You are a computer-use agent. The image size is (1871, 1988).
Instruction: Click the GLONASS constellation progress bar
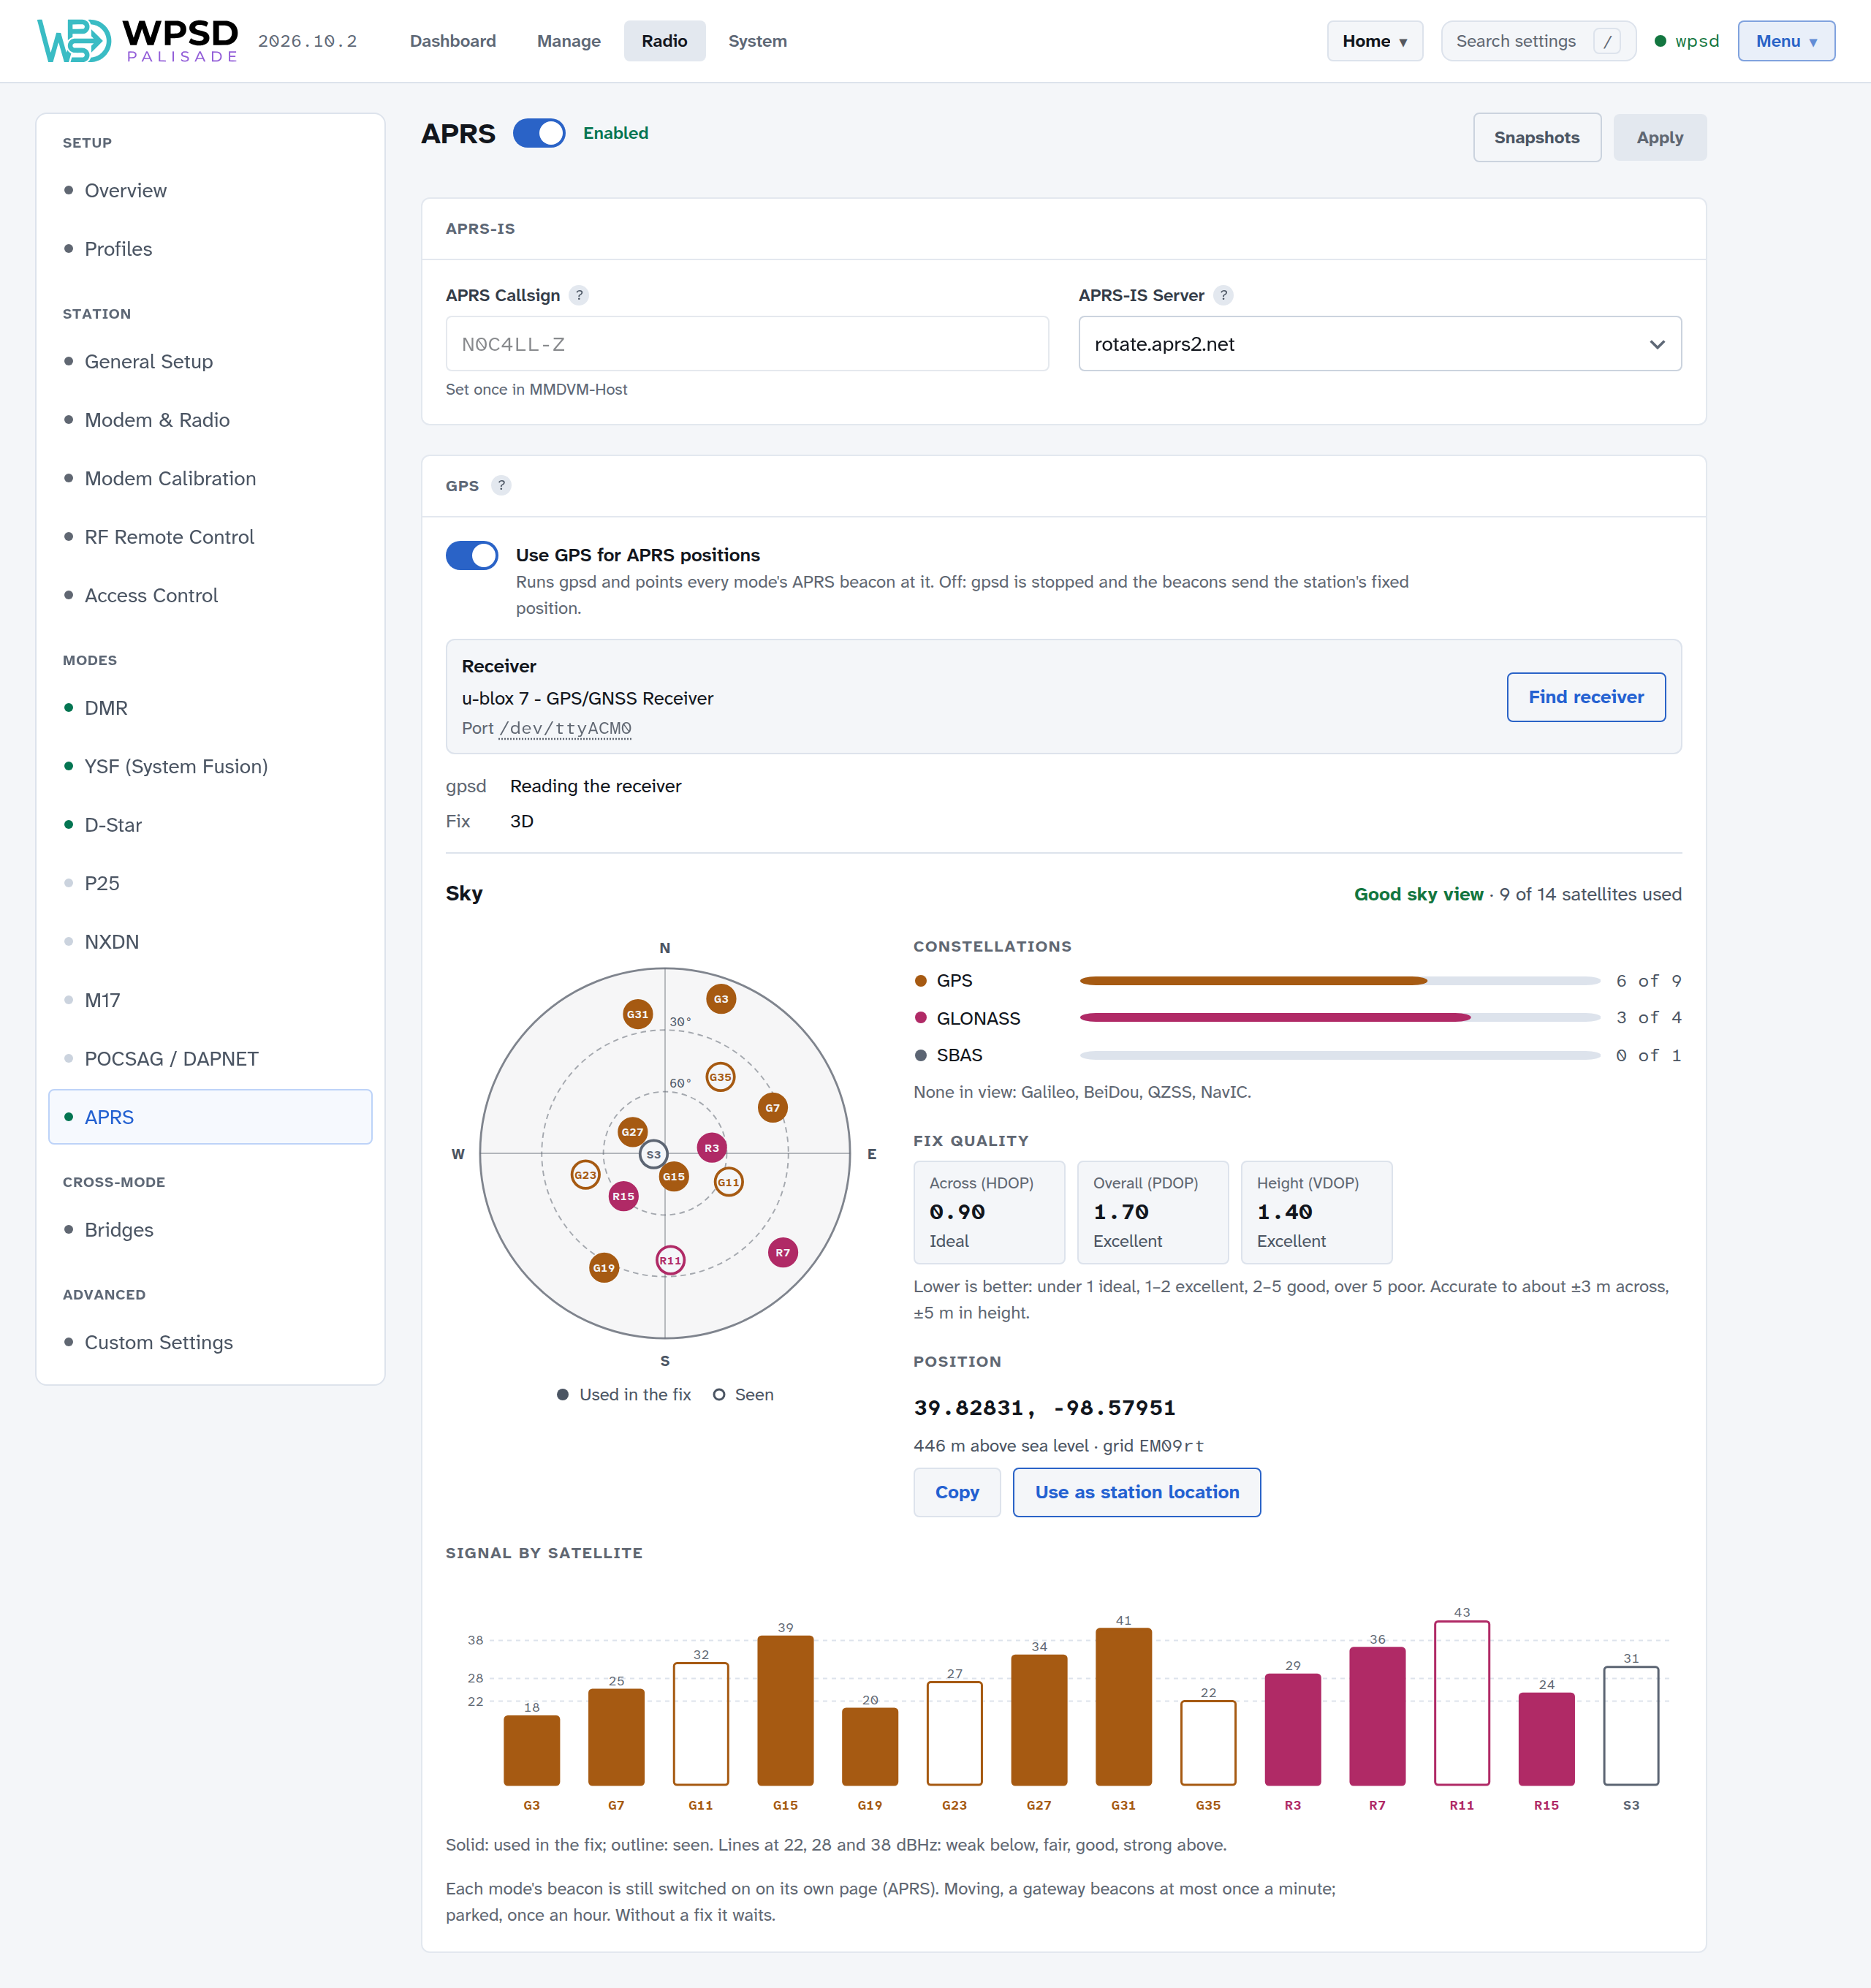pos(1339,1018)
